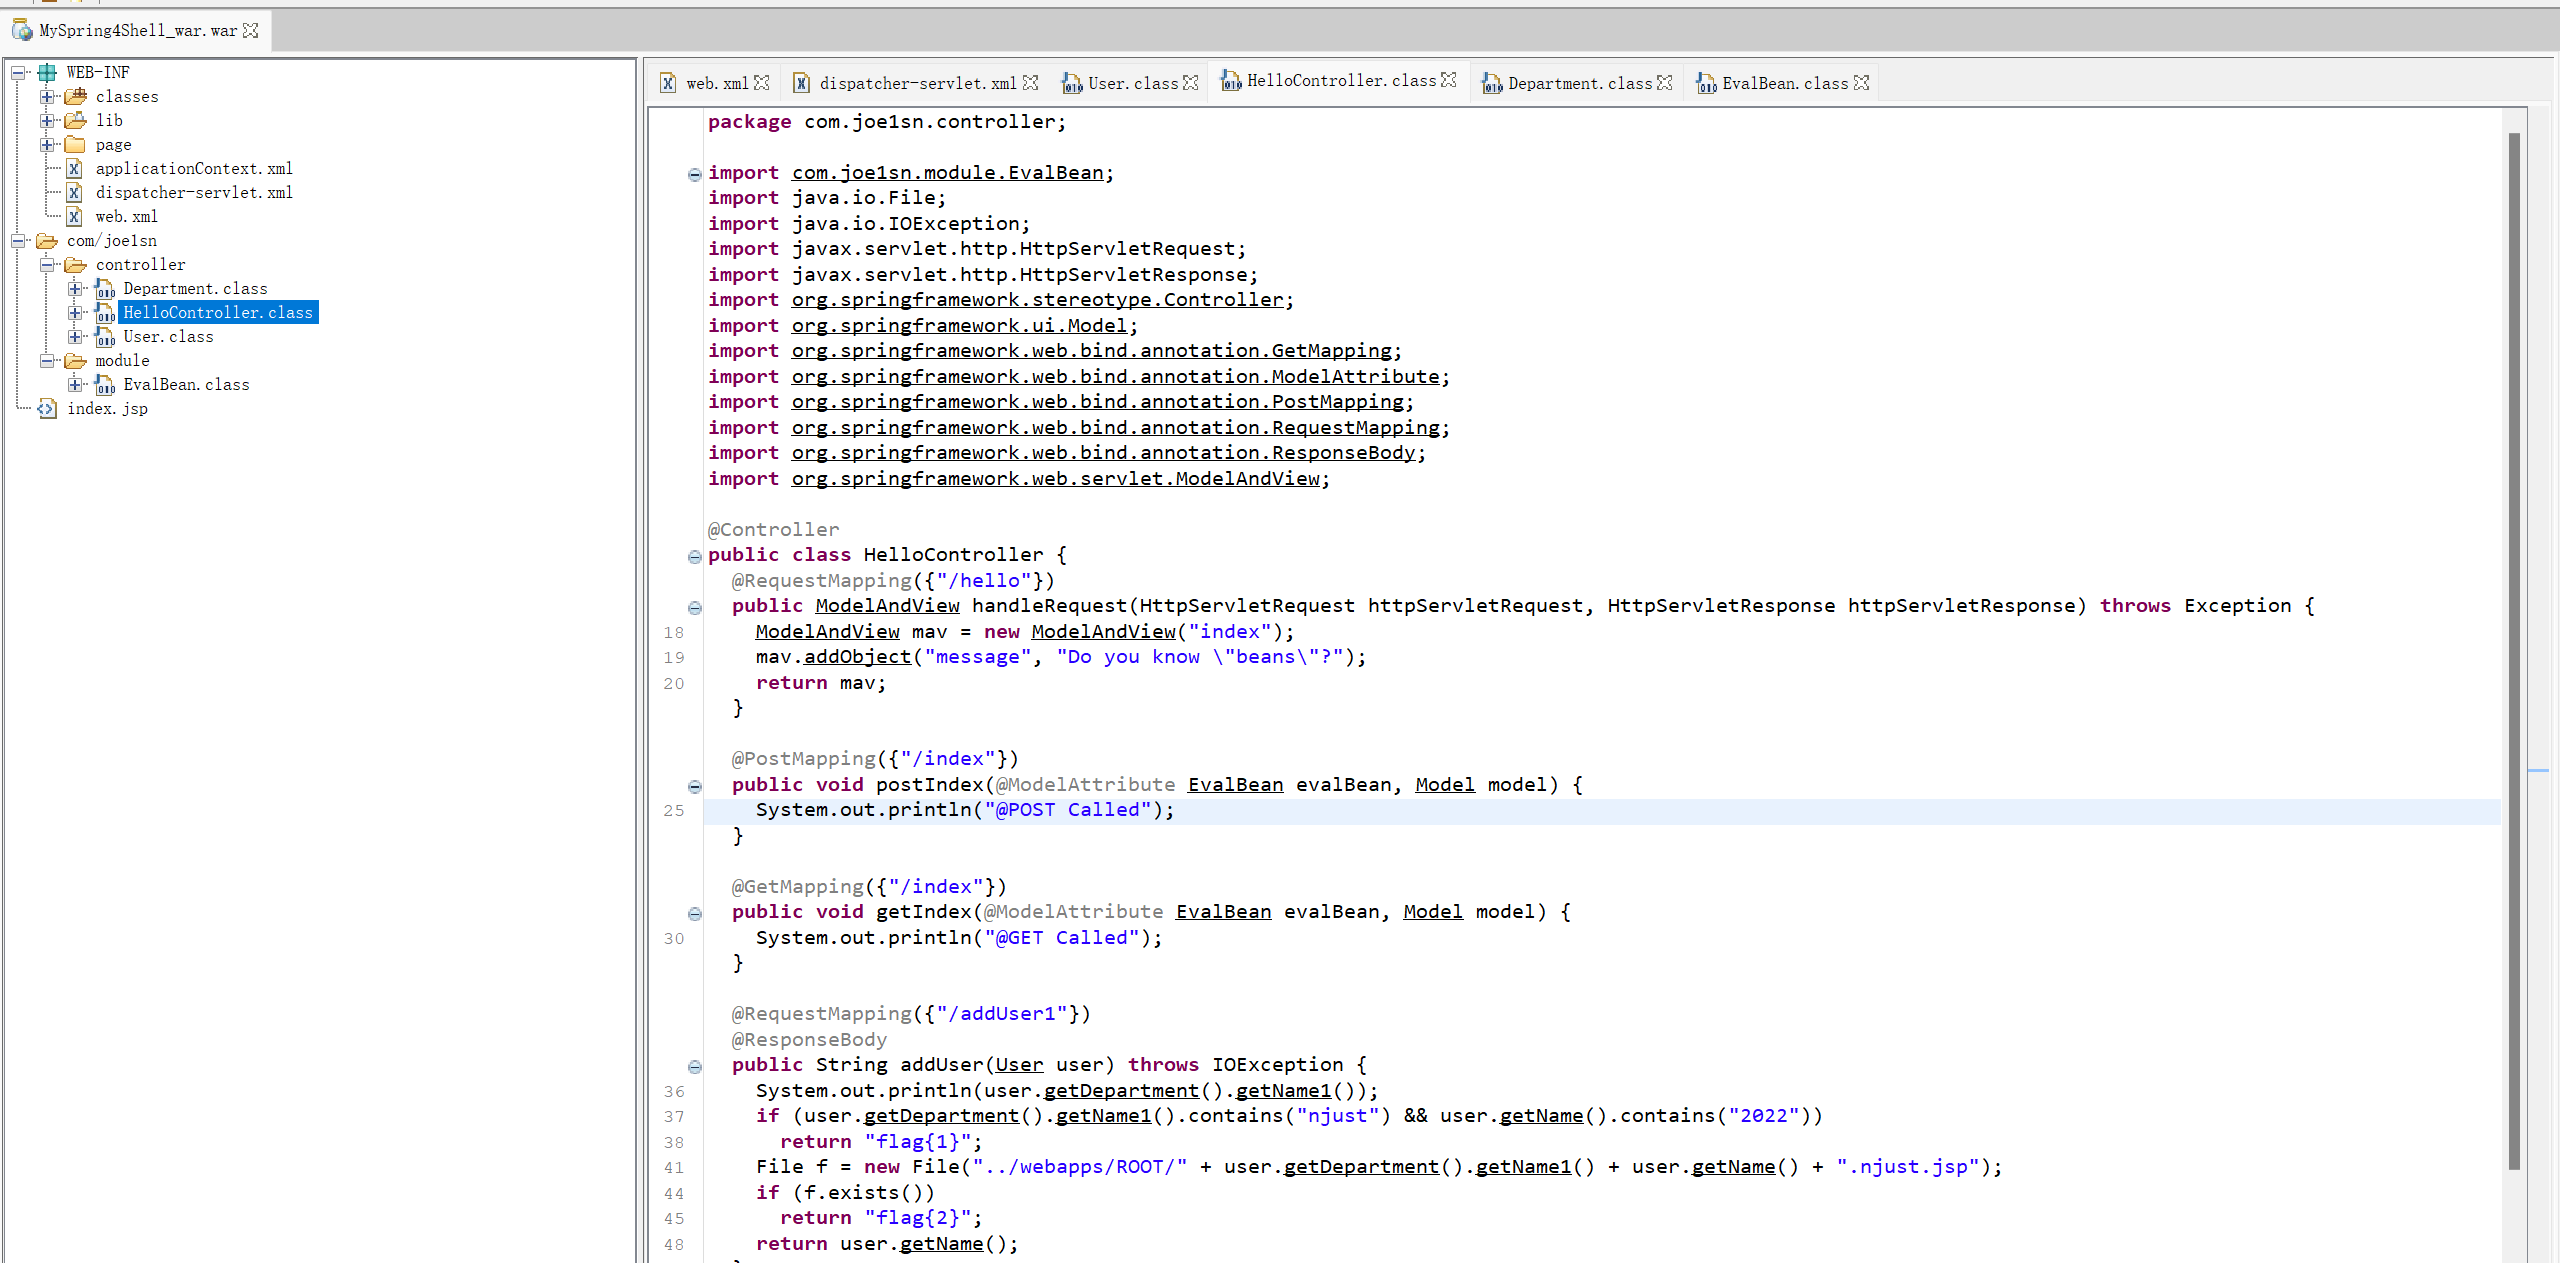Click the HelloController.class icon in the tree
Viewport: 2560px width, 1263px height.
pos(105,312)
